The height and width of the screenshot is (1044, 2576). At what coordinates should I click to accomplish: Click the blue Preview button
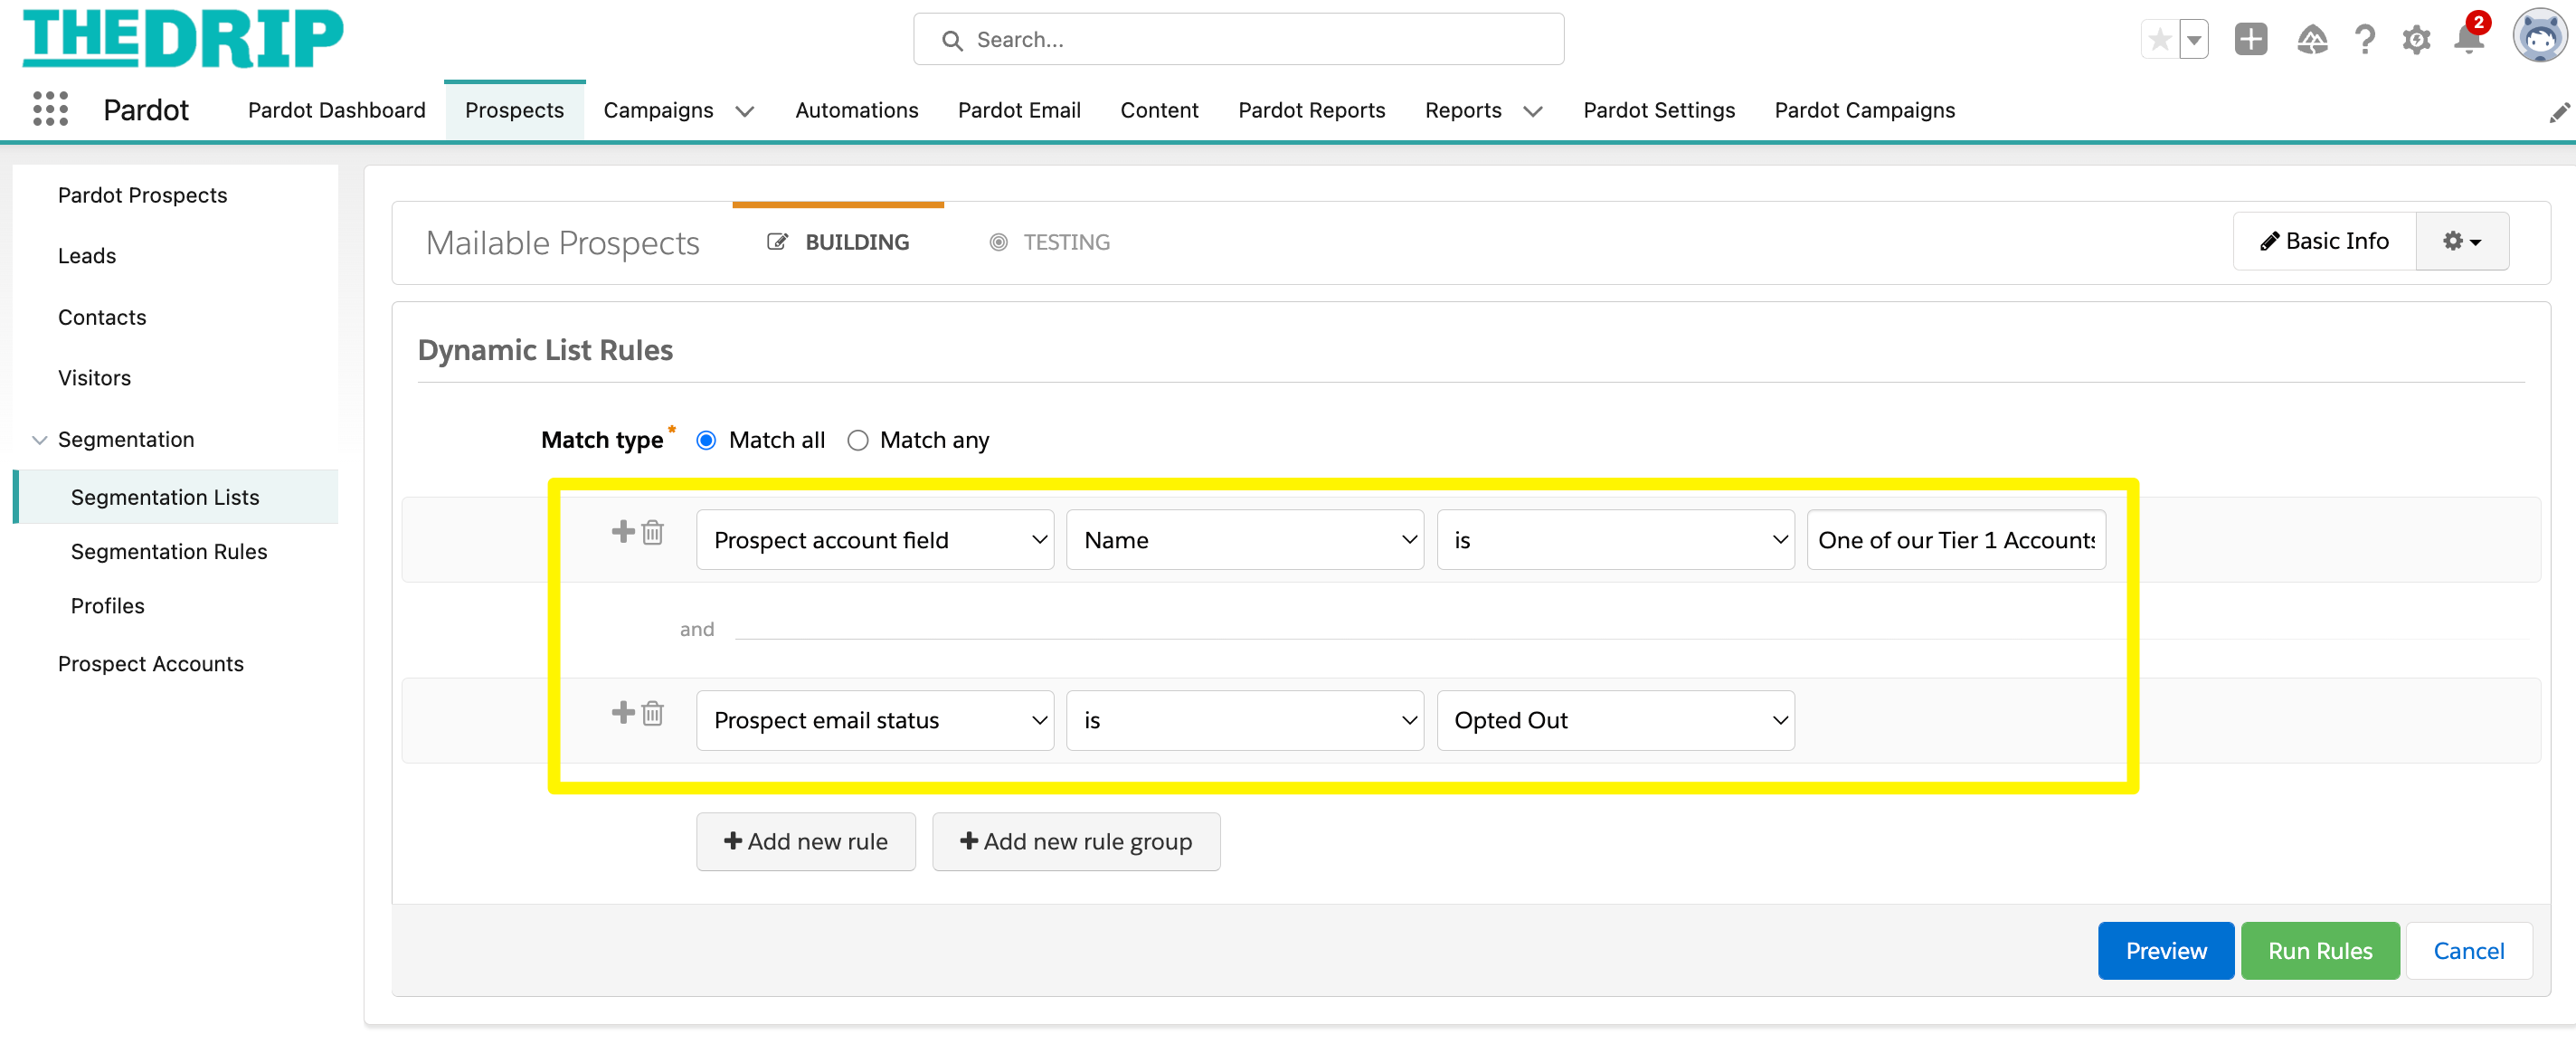tap(2166, 950)
